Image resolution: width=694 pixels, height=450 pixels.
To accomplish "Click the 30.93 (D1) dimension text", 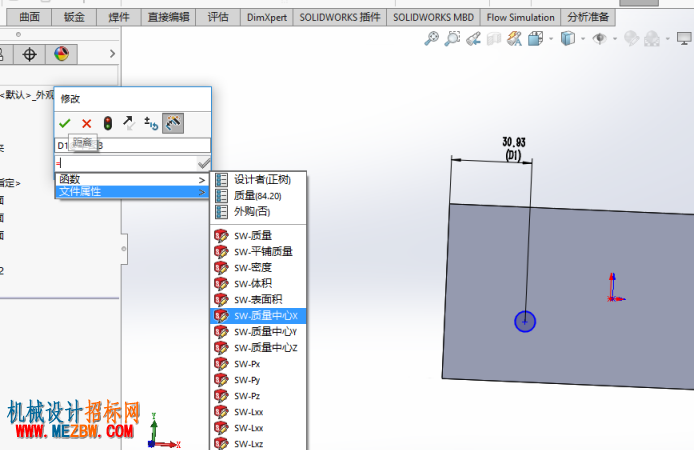I will (514, 149).
